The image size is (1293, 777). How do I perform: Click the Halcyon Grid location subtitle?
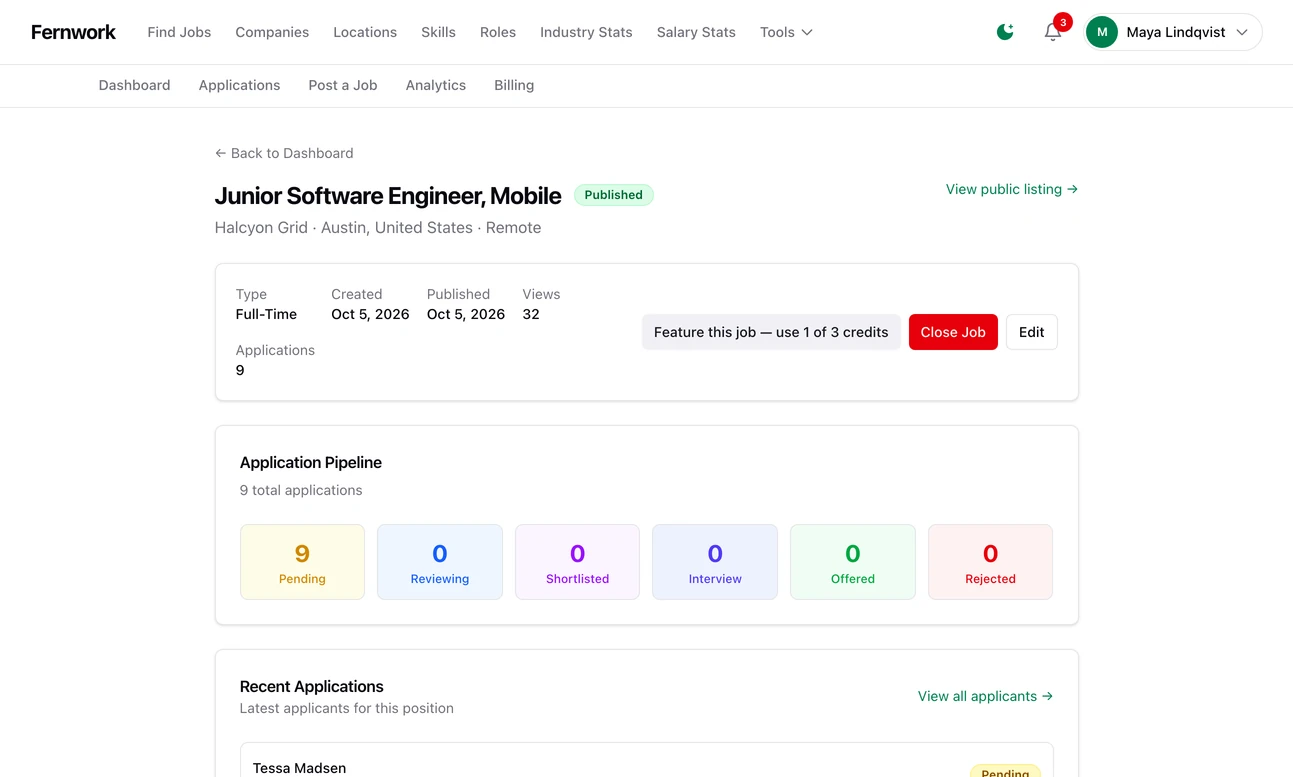pos(378,227)
